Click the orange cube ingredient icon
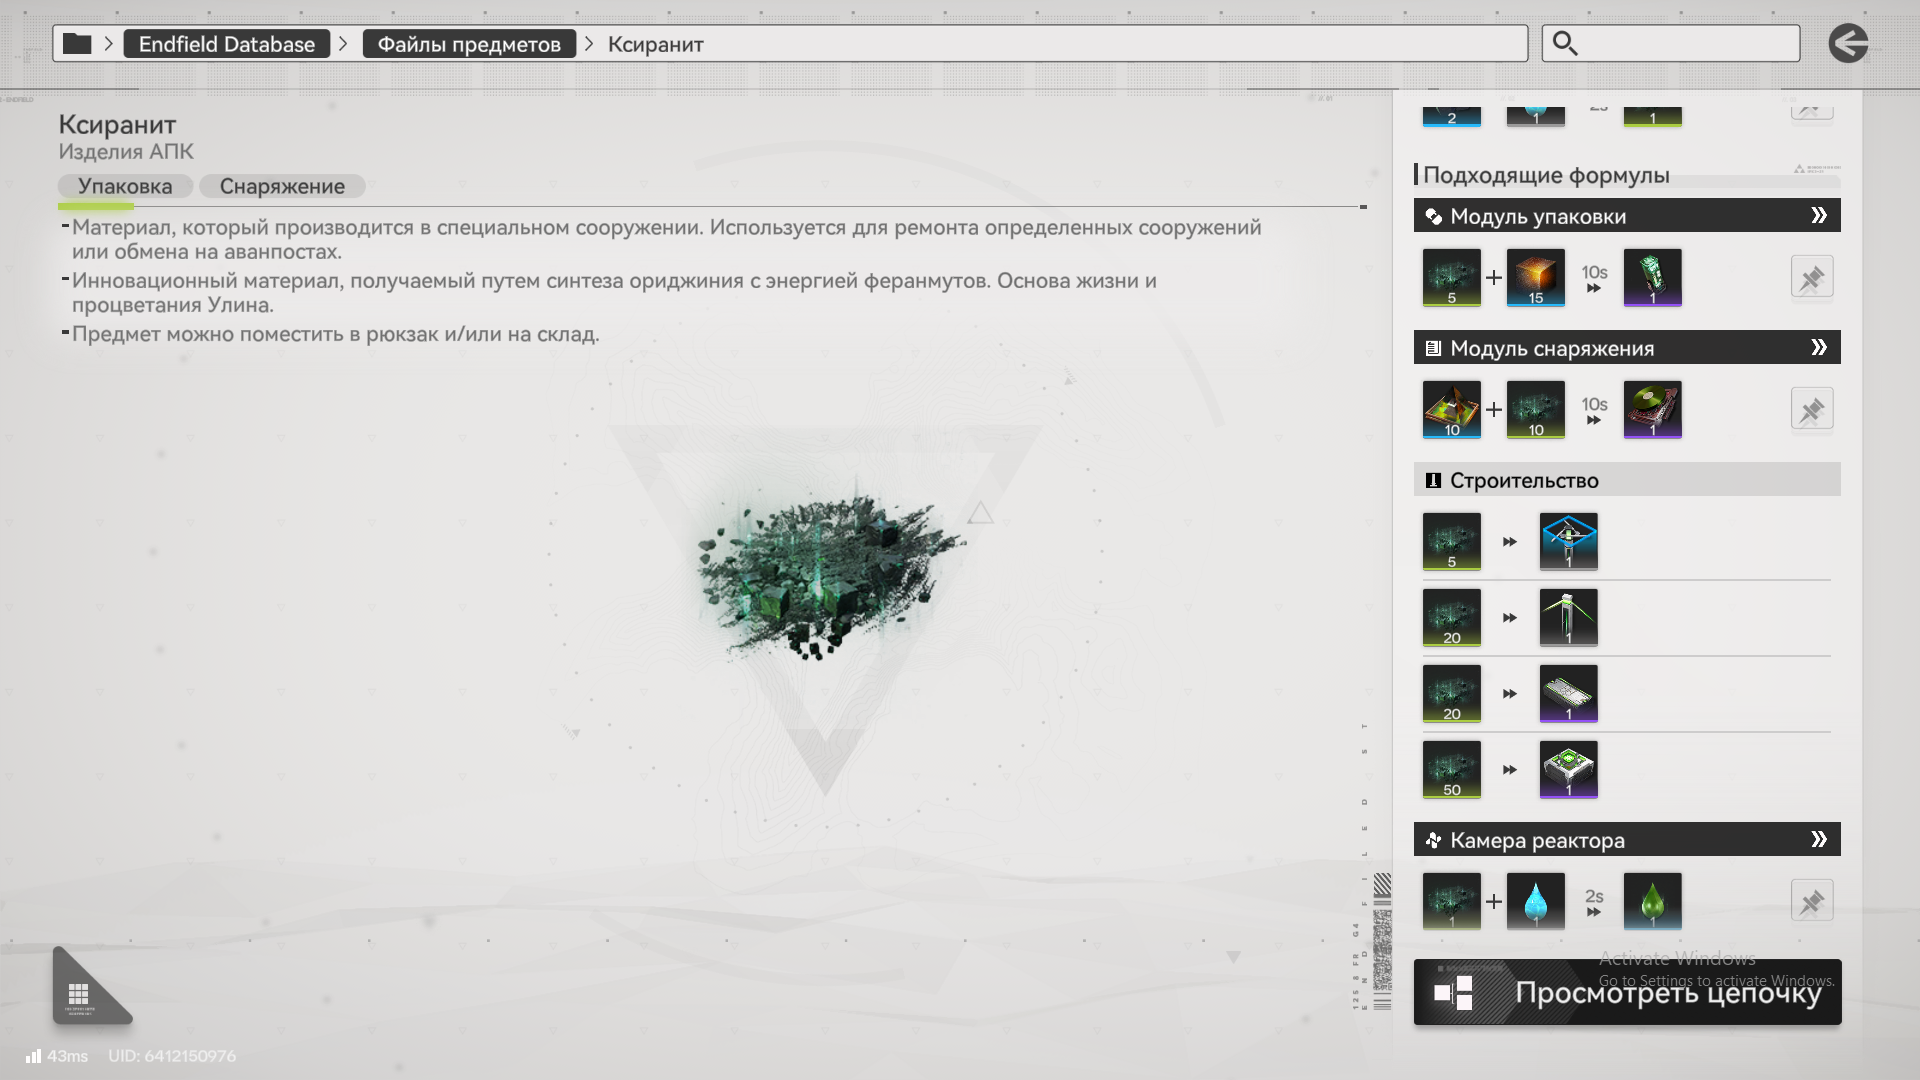 [1535, 277]
